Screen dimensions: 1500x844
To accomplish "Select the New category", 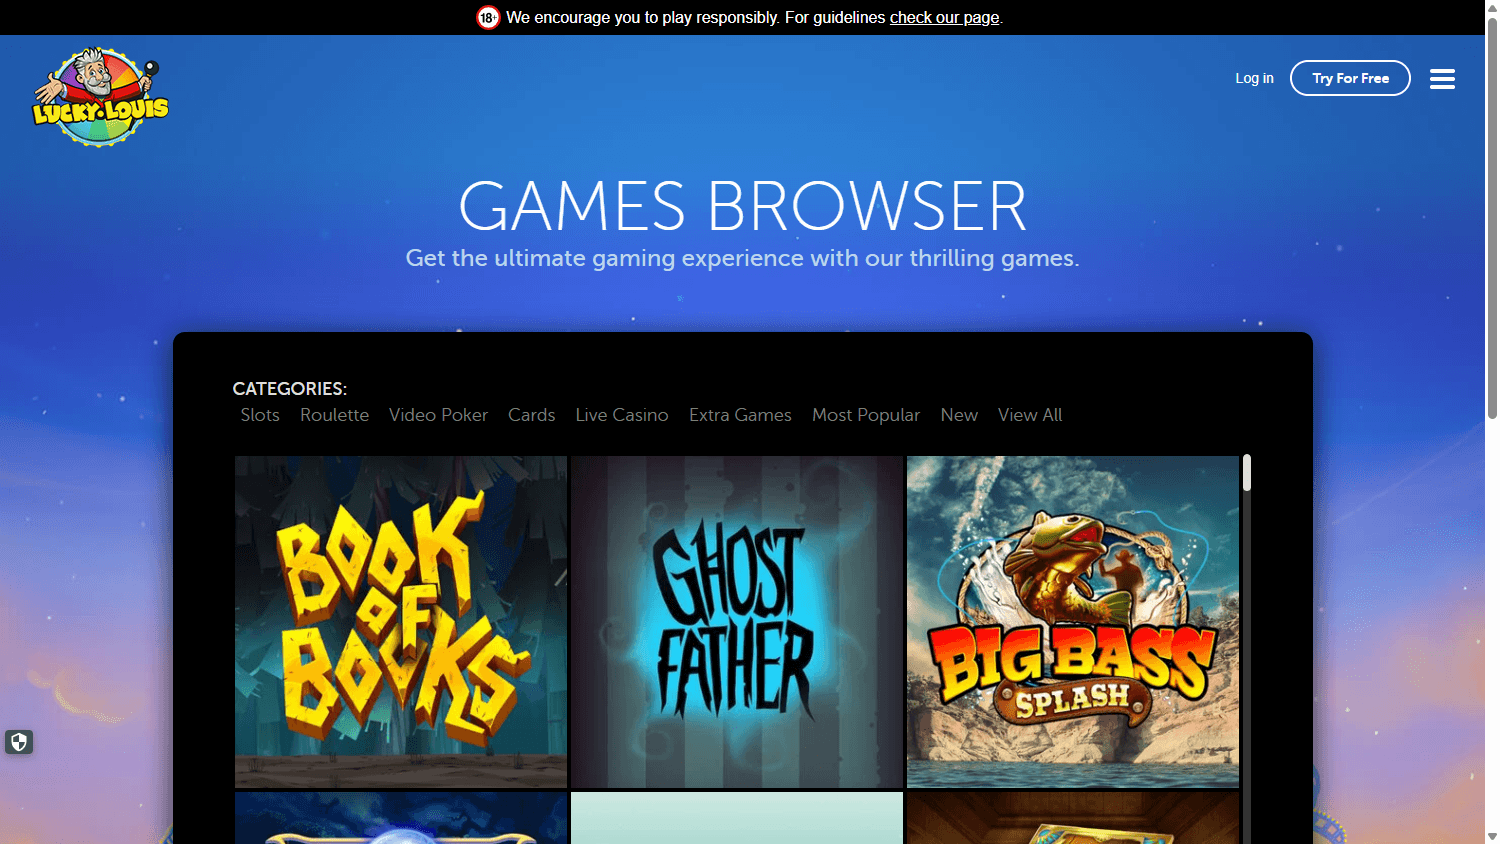I will 959,415.
